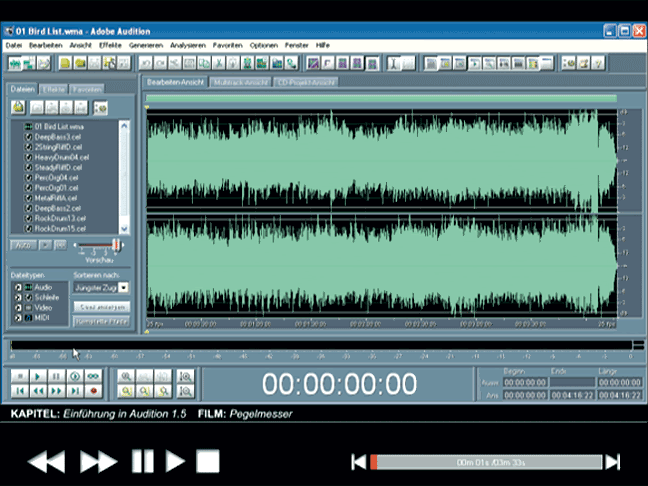Pause audio in Audition transport controls

(56, 376)
